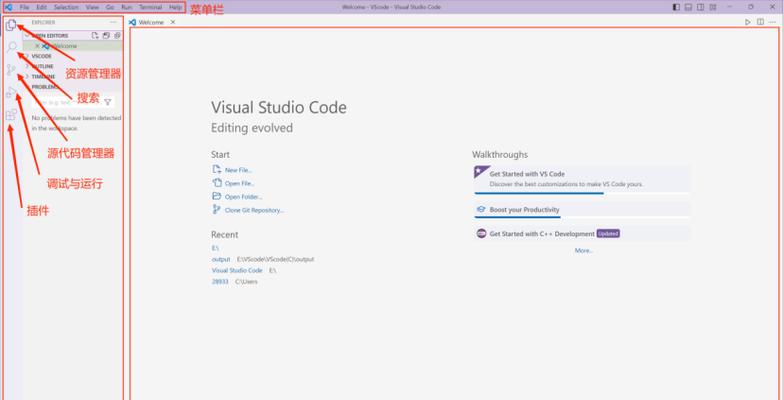Viewport: 783px width, 400px height.
Task: Open the Explorer view in activity bar
Action: (11, 25)
